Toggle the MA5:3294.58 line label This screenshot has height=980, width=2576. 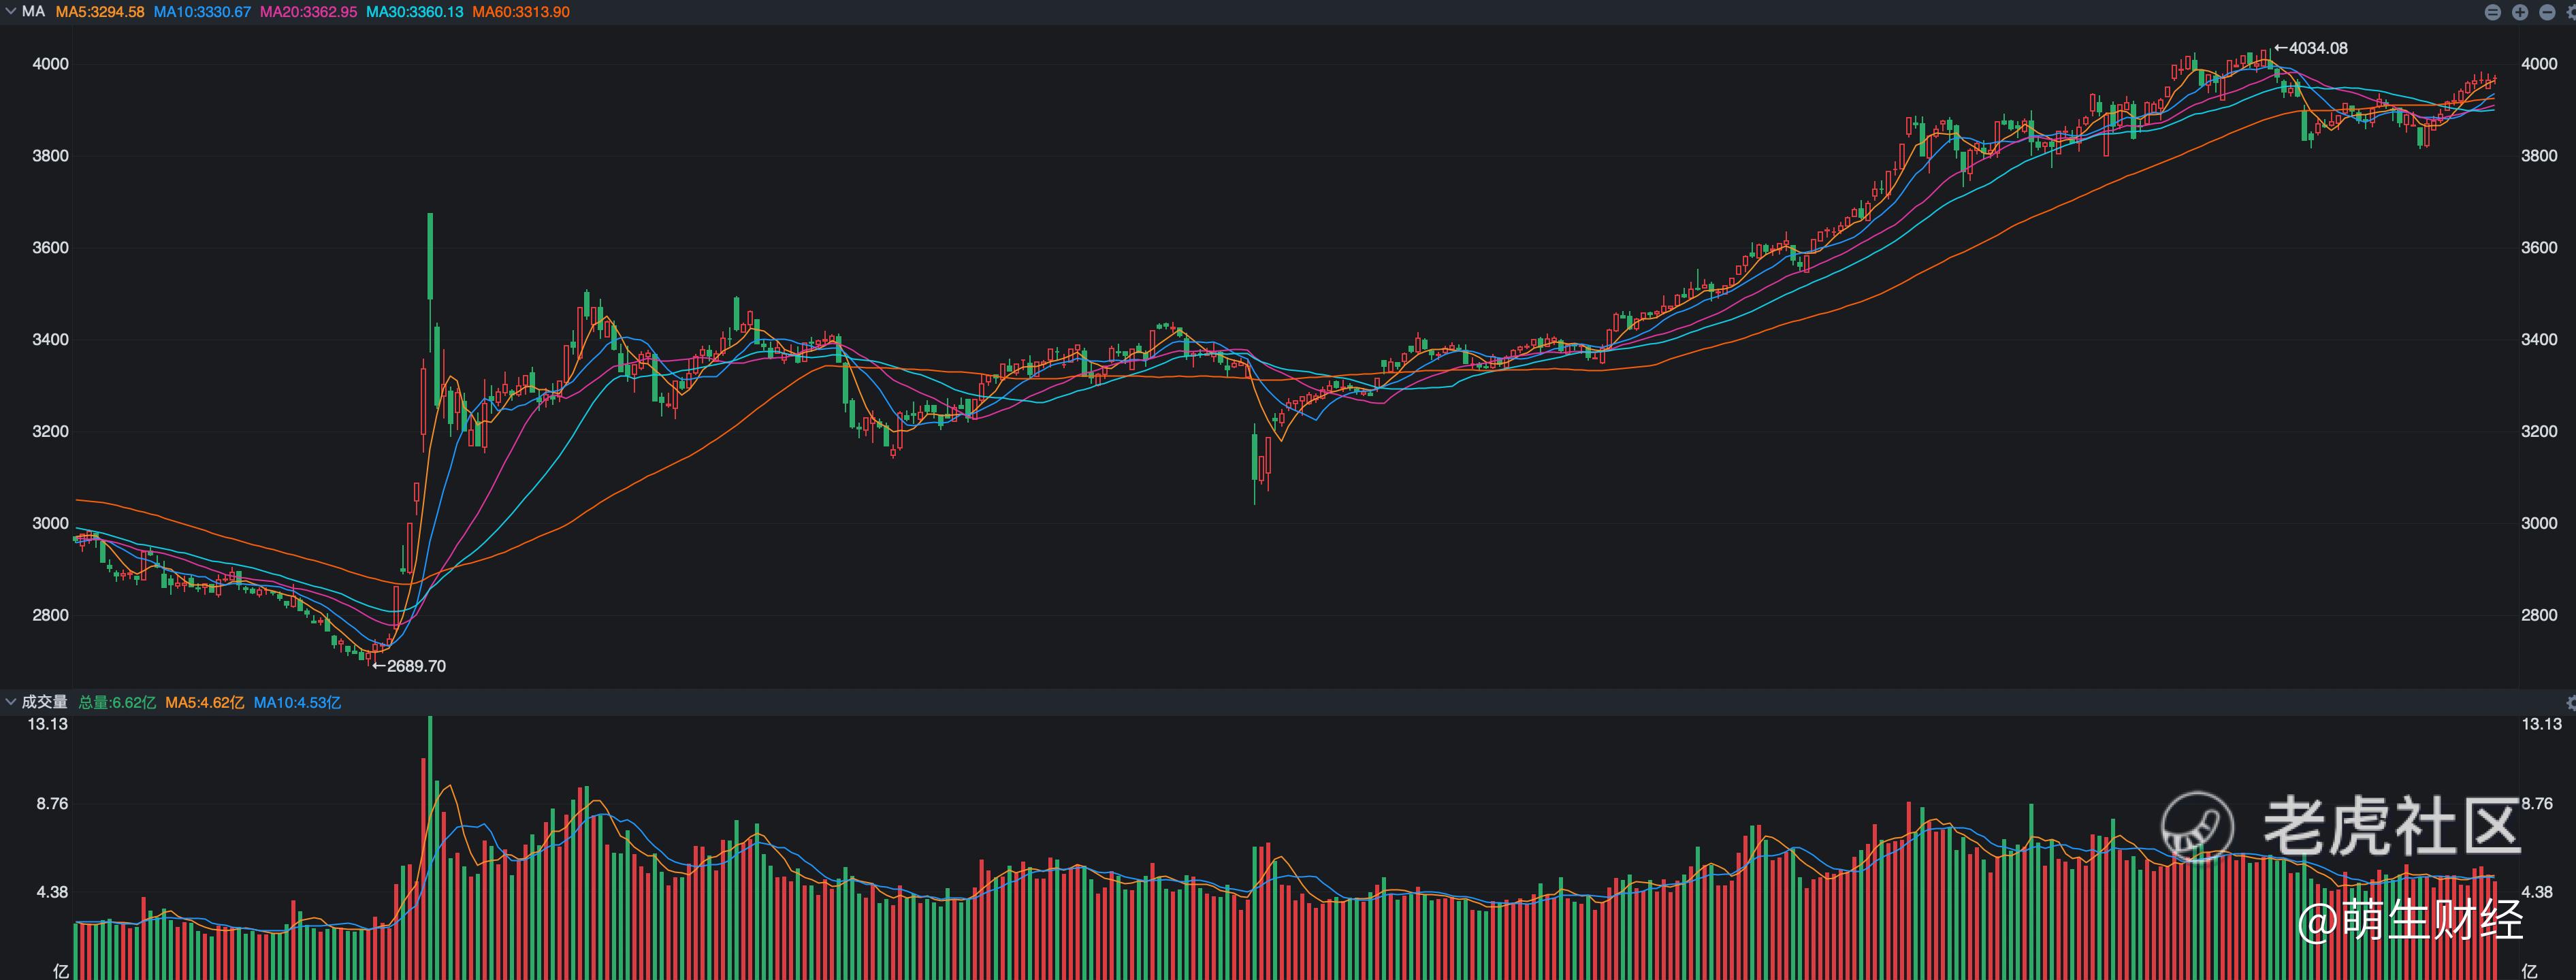100,12
